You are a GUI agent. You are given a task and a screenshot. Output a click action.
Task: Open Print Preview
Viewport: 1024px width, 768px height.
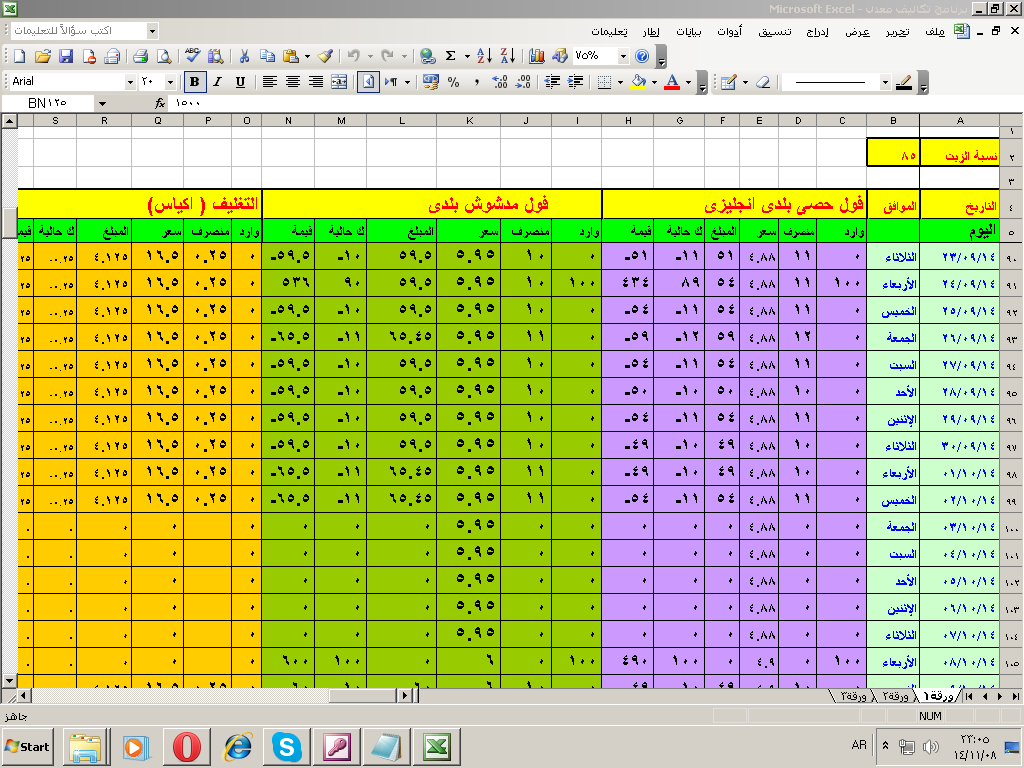click(164, 56)
